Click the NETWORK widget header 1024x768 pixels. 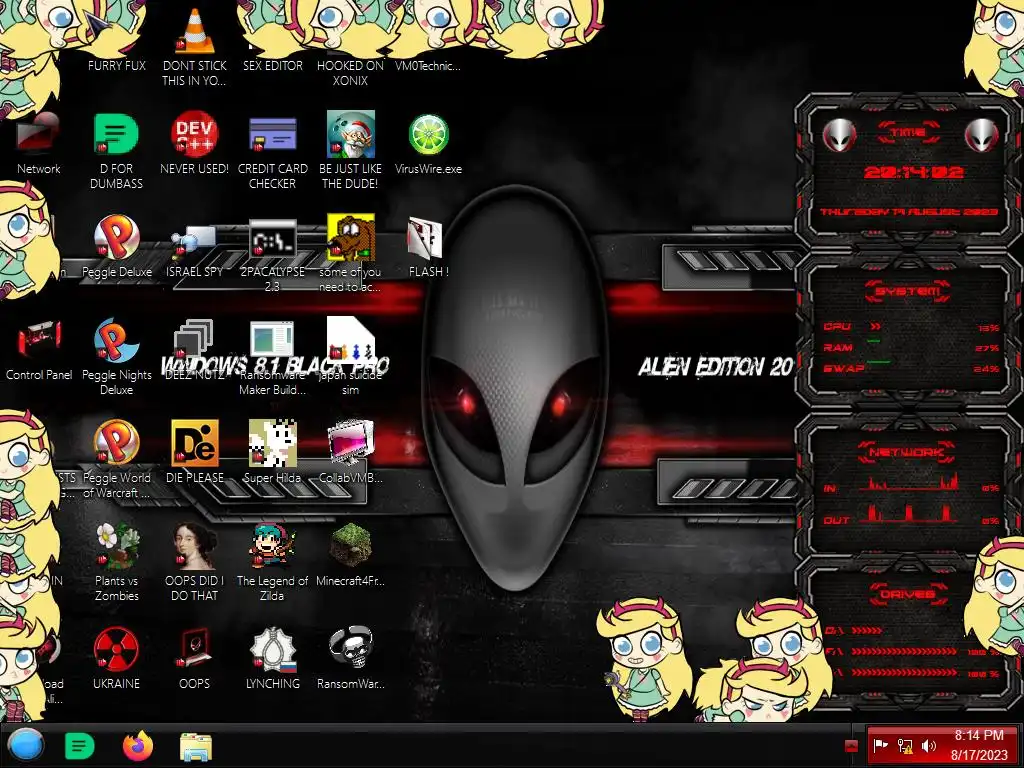pyautogui.click(x=907, y=452)
